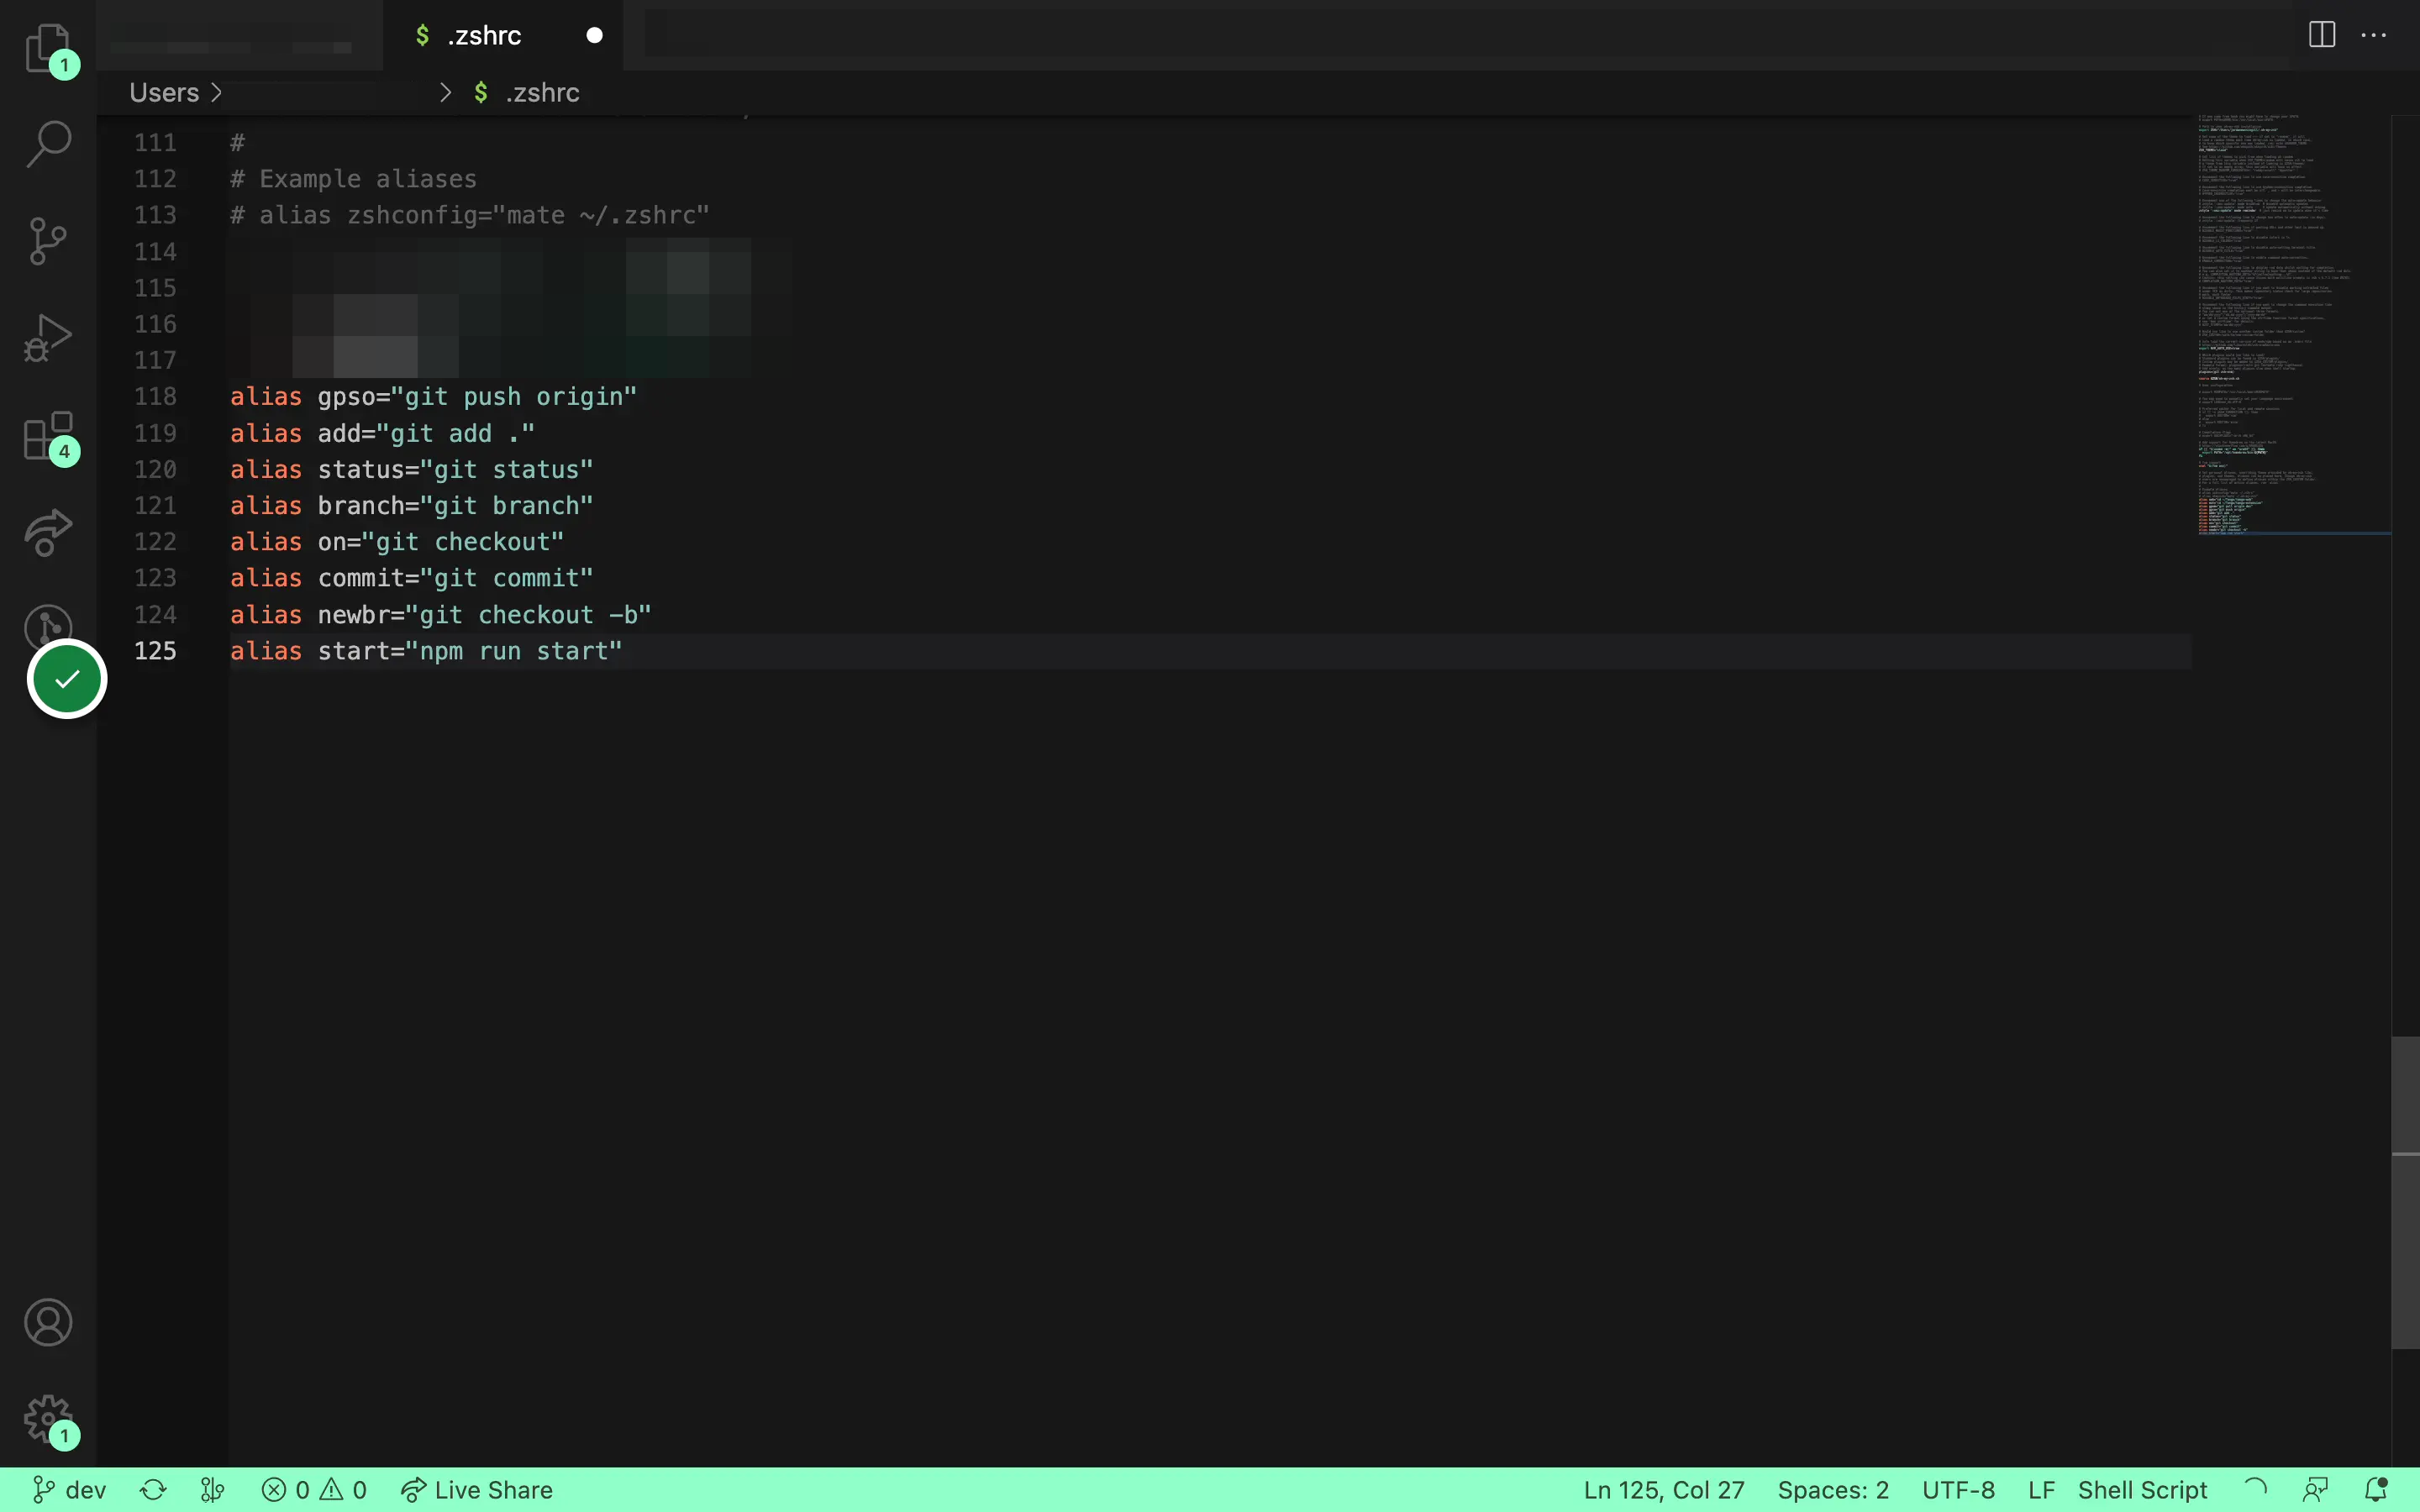The width and height of the screenshot is (2420, 1512).
Task: Split the editor to the right
Action: click(2321, 35)
